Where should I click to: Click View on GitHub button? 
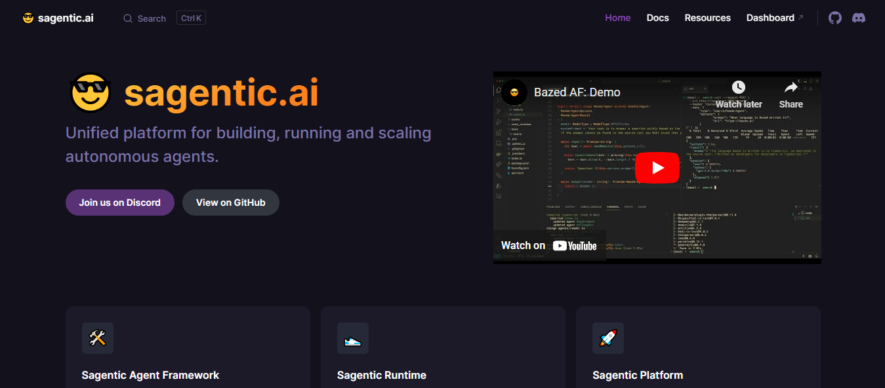pos(230,202)
